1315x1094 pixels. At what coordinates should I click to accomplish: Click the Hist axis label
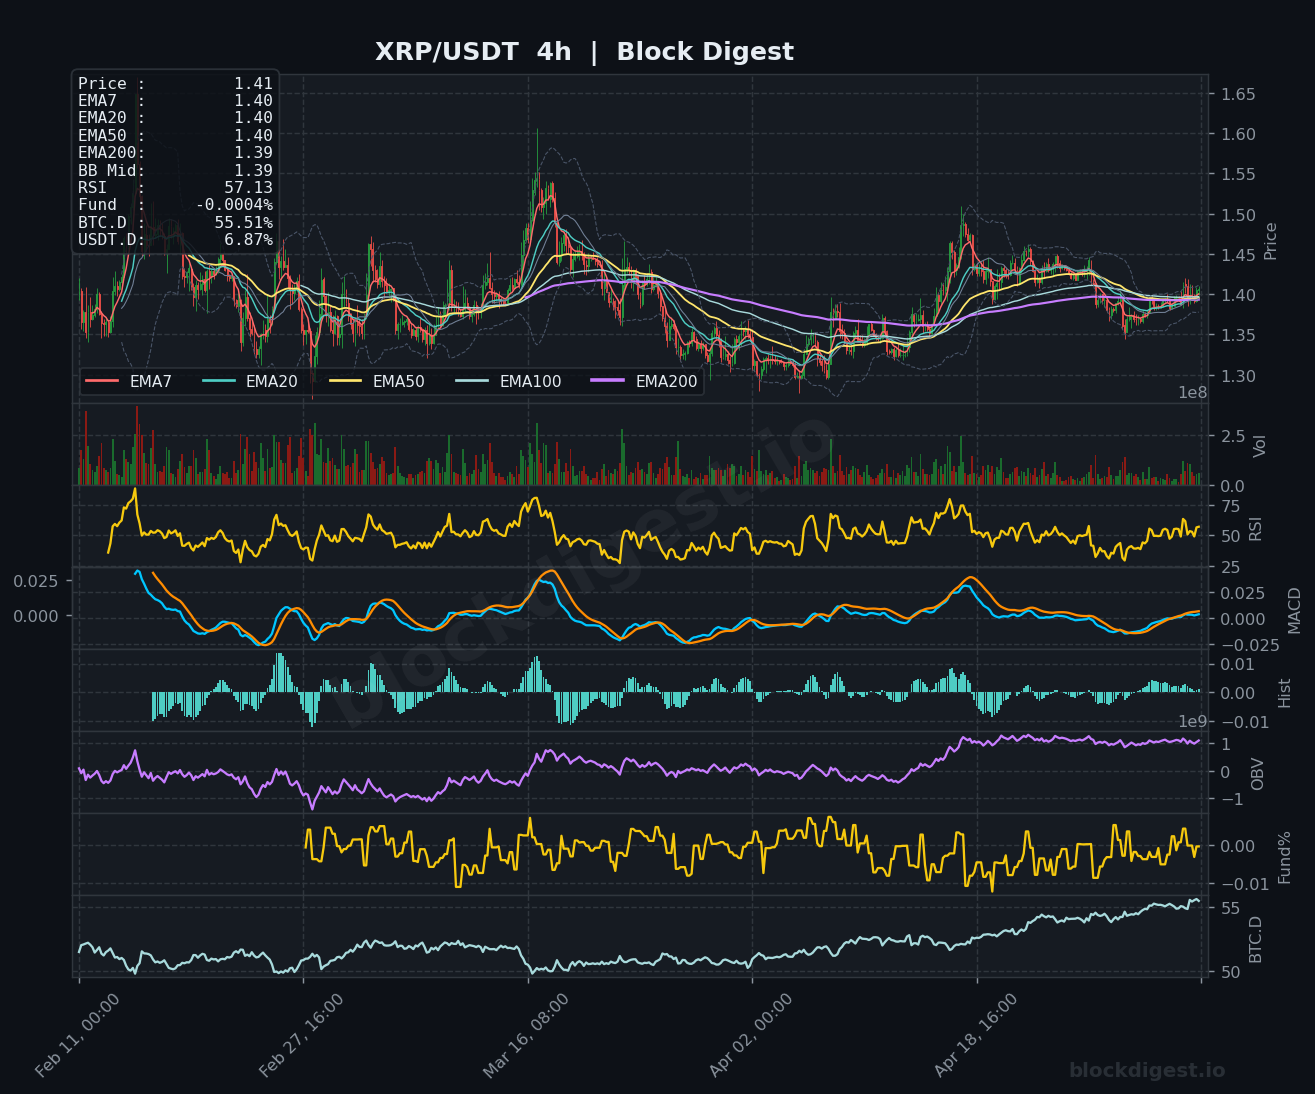tap(1285, 692)
